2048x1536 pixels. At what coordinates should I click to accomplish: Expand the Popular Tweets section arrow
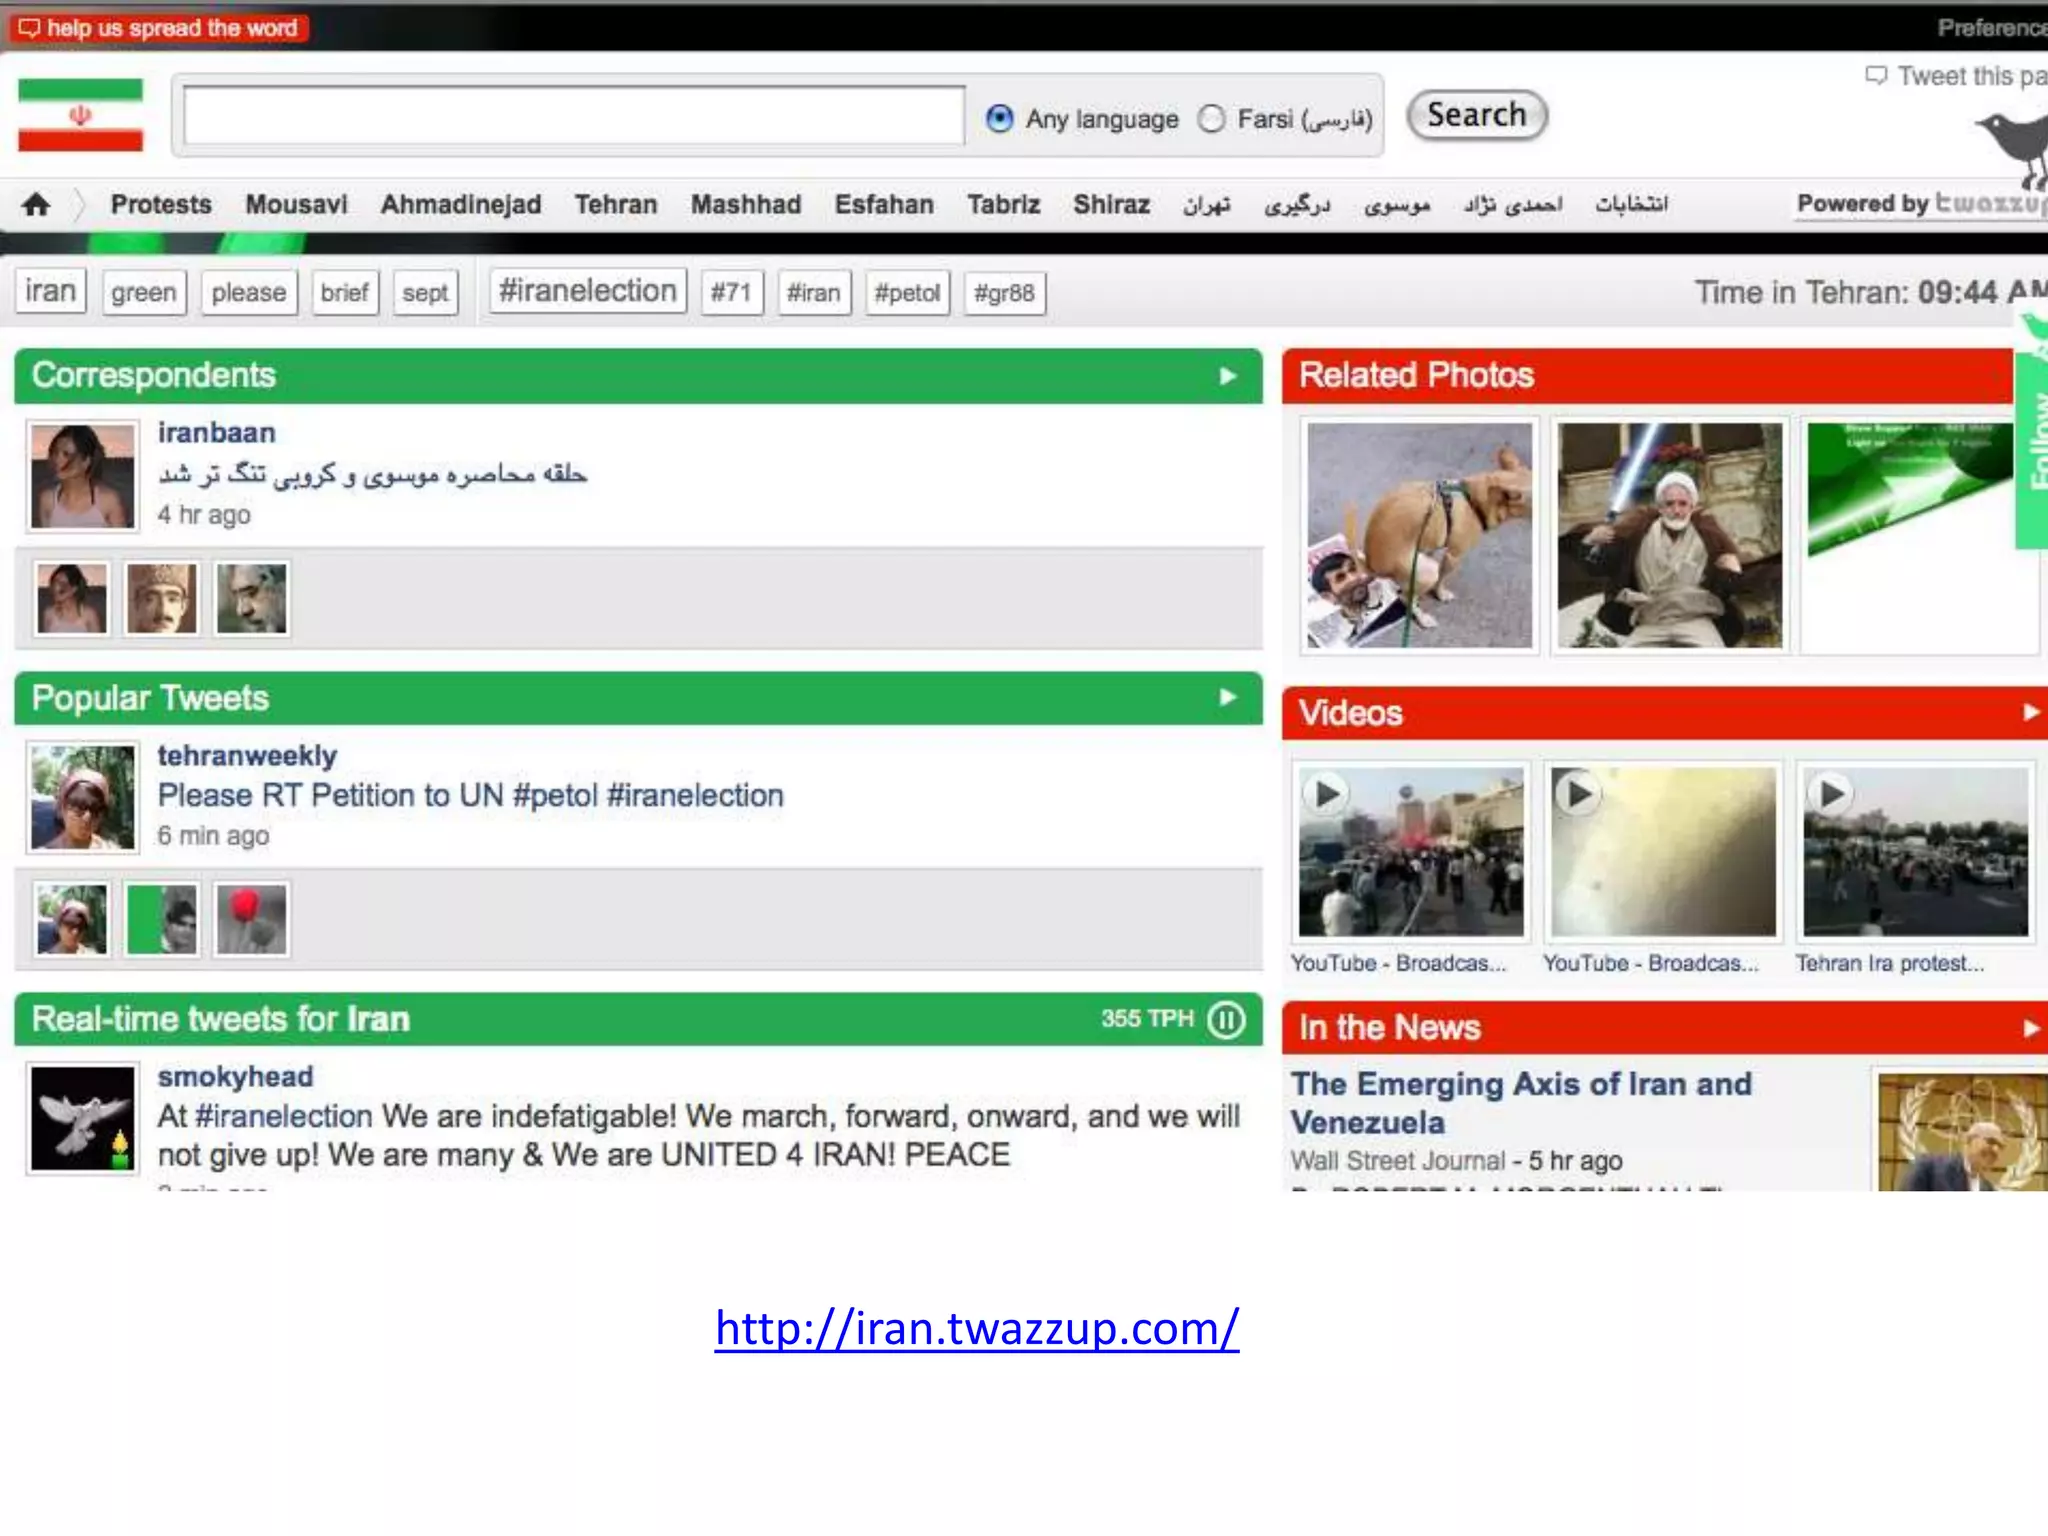1227,697
